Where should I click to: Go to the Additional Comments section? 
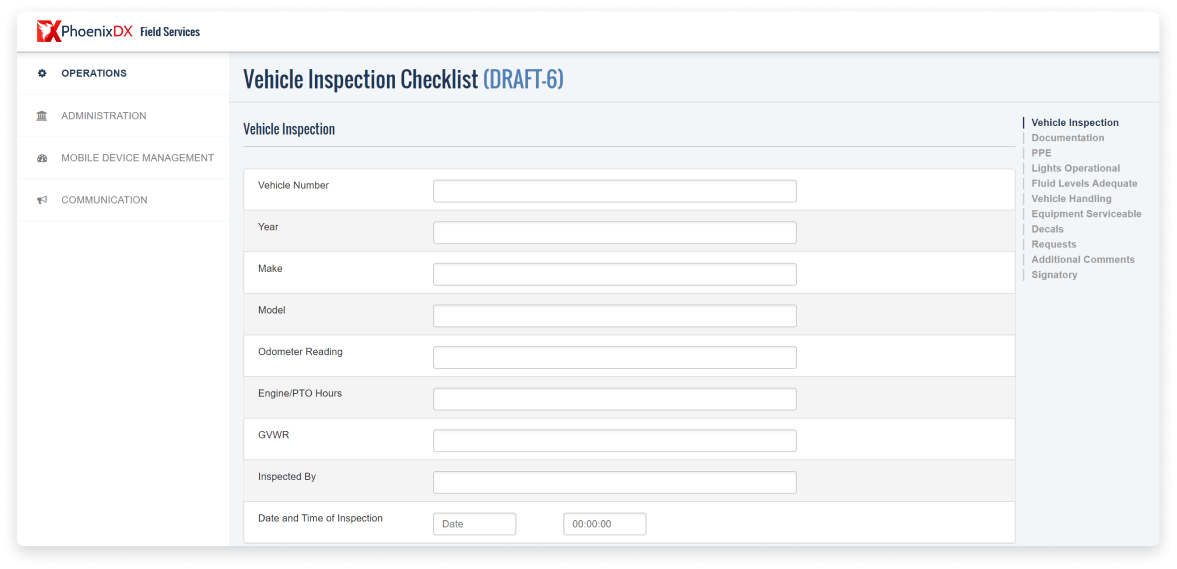[1082, 260]
